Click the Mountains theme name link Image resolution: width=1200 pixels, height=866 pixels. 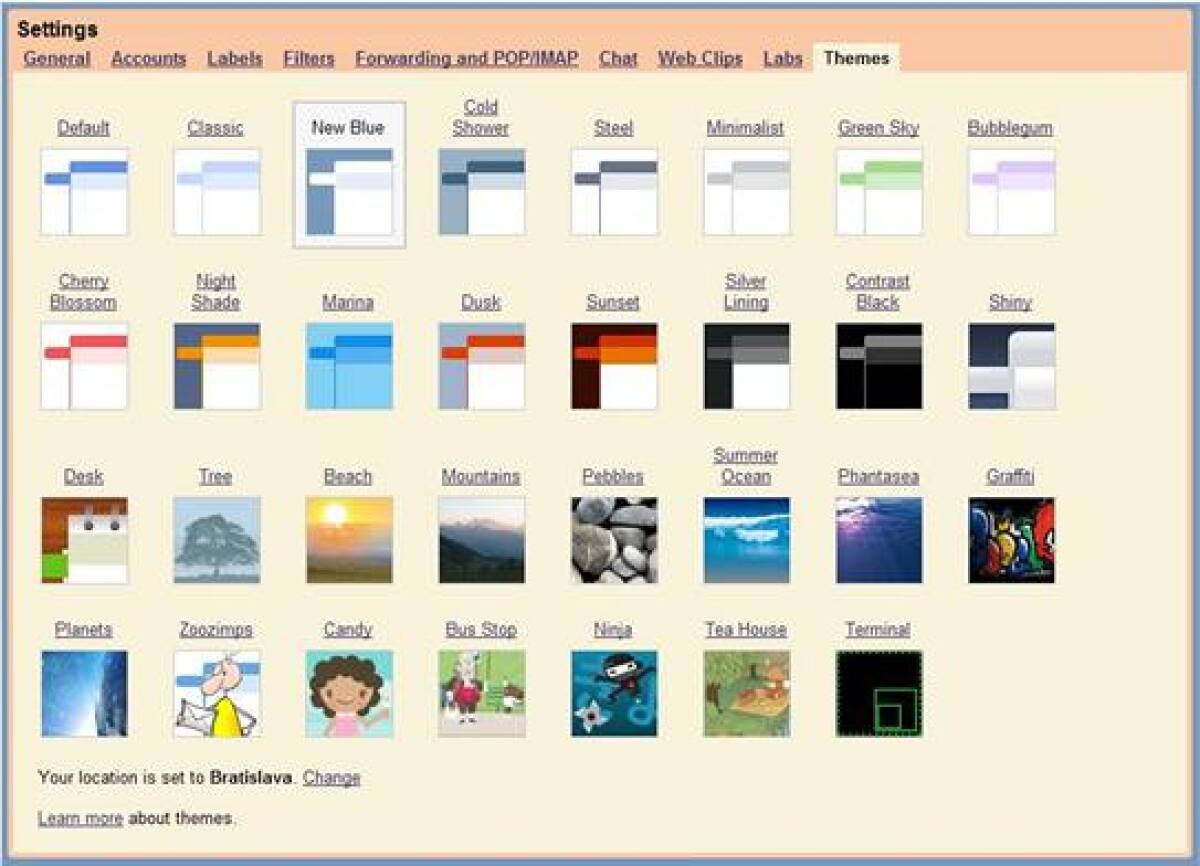coord(481,476)
